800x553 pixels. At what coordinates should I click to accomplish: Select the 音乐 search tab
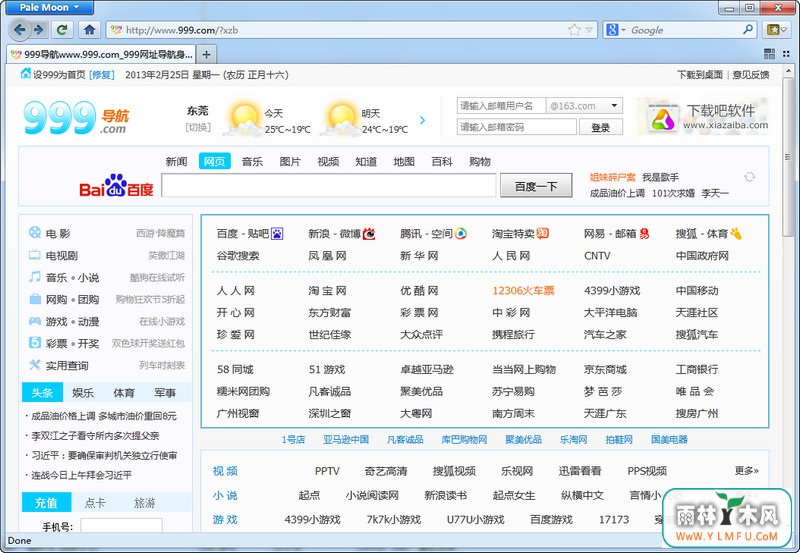coord(252,162)
